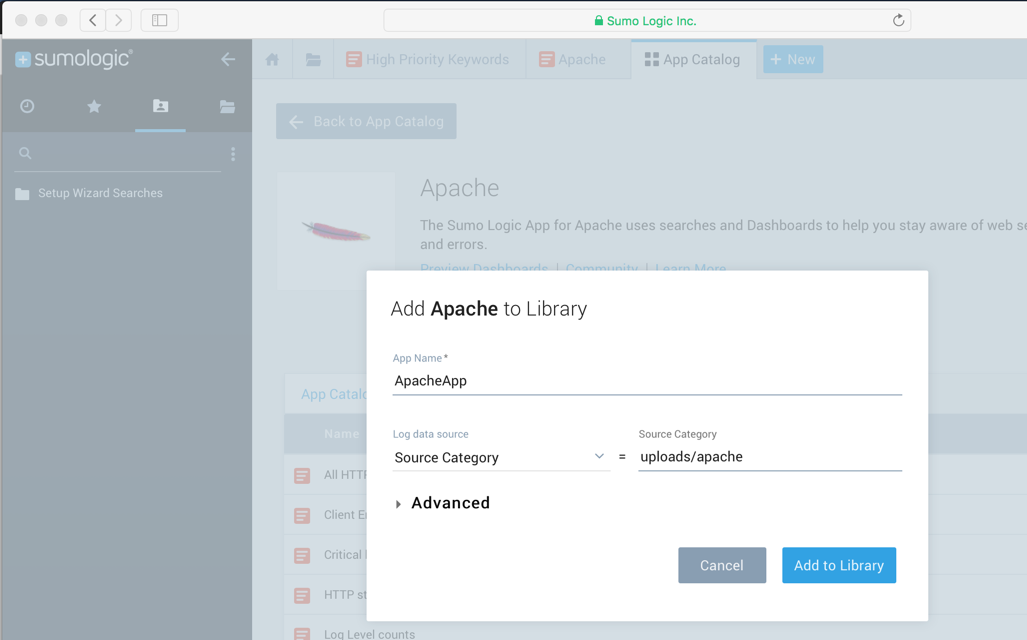Toggle the browser sidebar view button
Viewport: 1027px width, 640px height.
[159, 20]
